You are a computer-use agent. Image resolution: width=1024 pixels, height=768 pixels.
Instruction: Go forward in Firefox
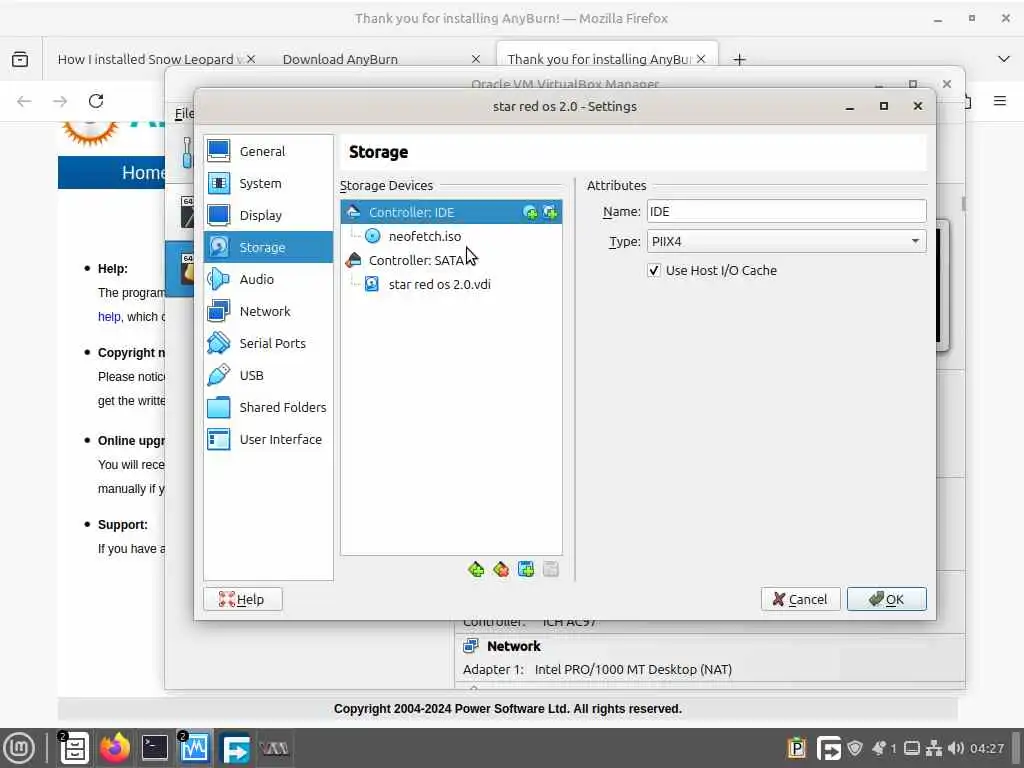[x=60, y=101]
